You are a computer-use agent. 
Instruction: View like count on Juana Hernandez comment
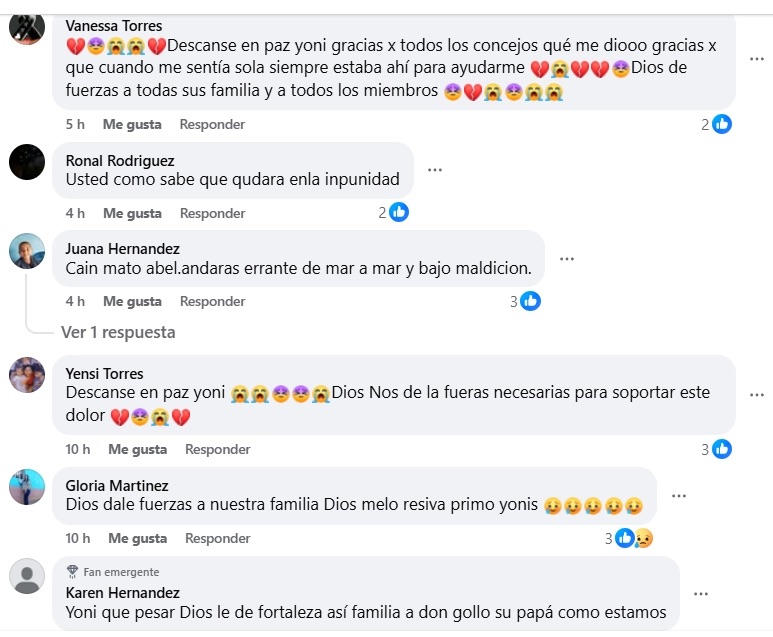[525, 301]
